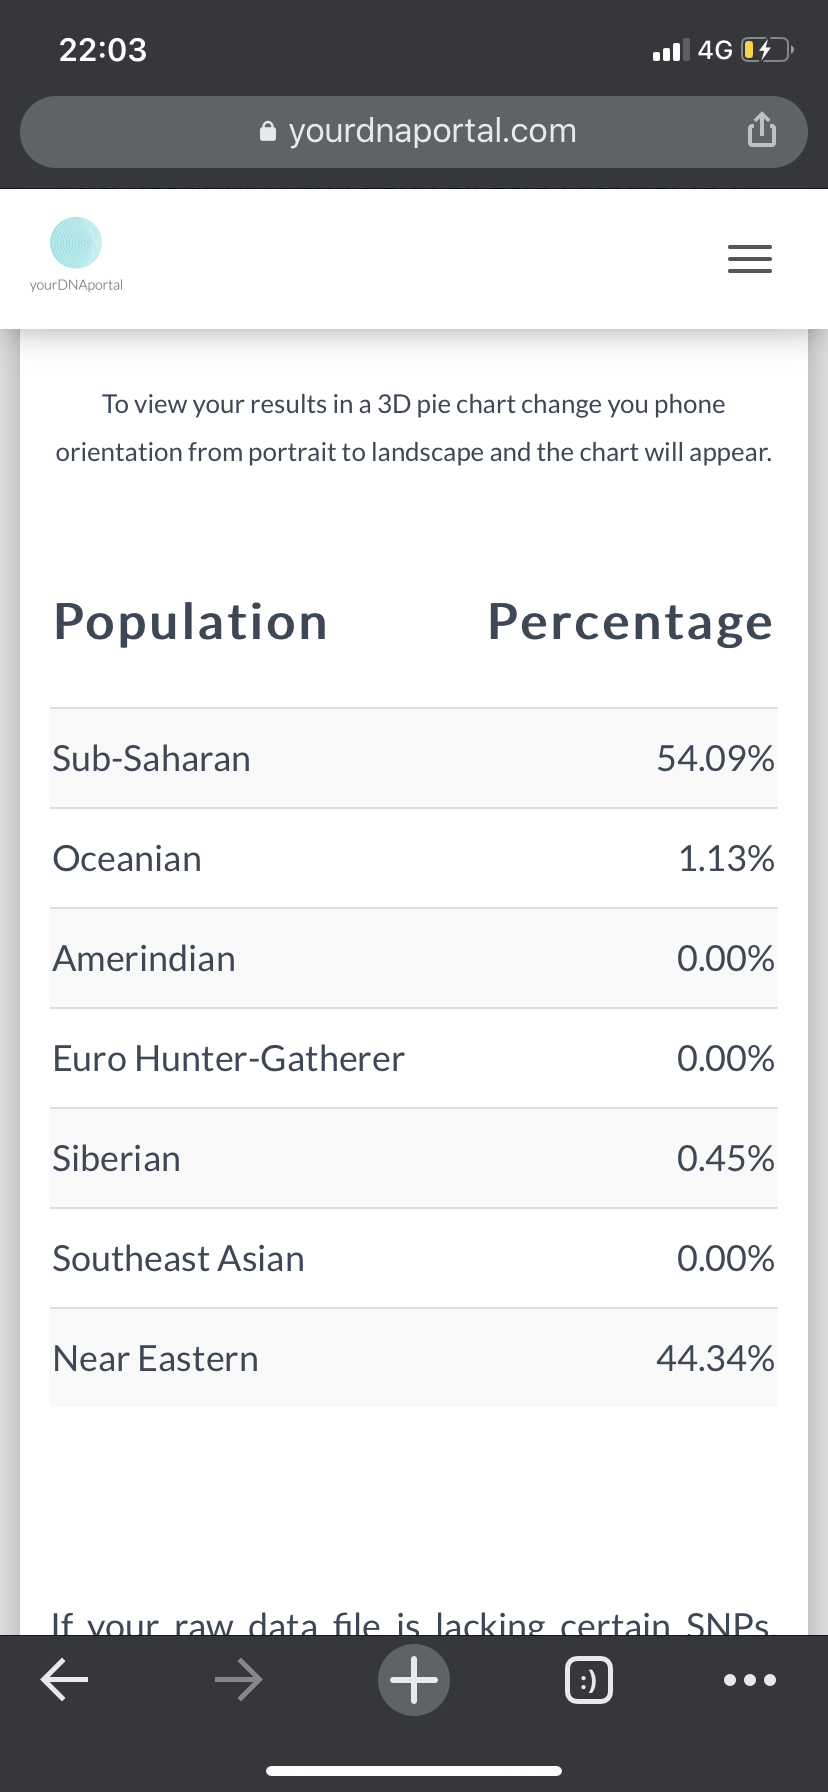828x1792 pixels.
Task: Tap the share icon in address bar
Action: pyautogui.click(x=762, y=130)
